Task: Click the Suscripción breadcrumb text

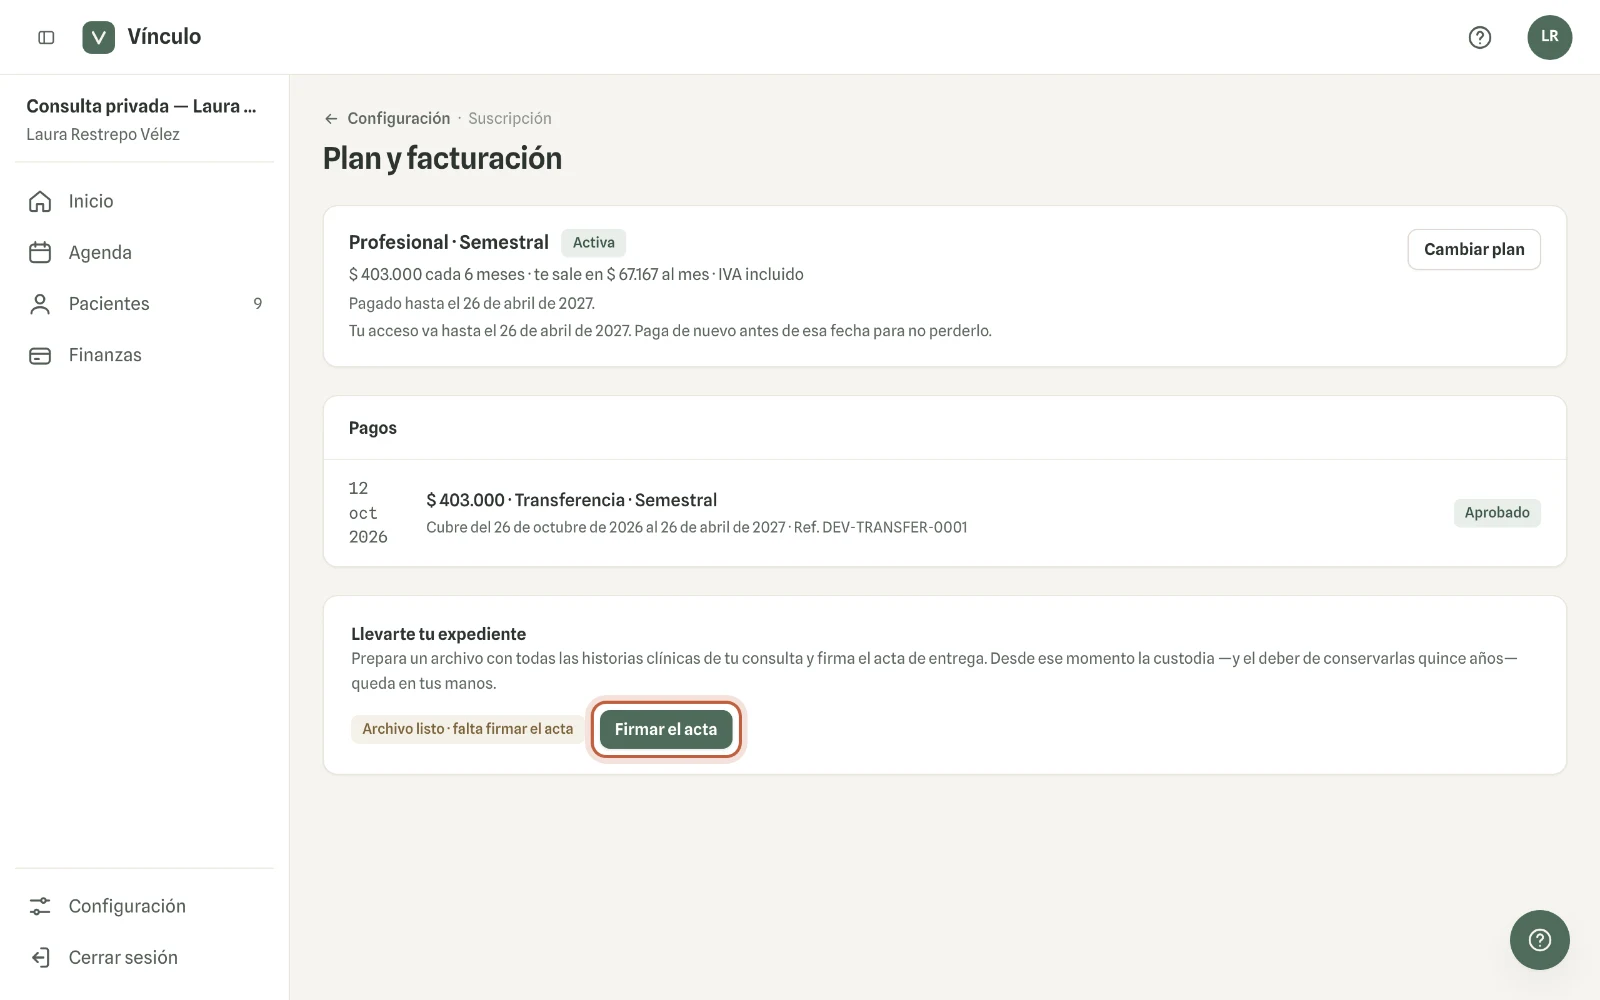Action: 510,118
